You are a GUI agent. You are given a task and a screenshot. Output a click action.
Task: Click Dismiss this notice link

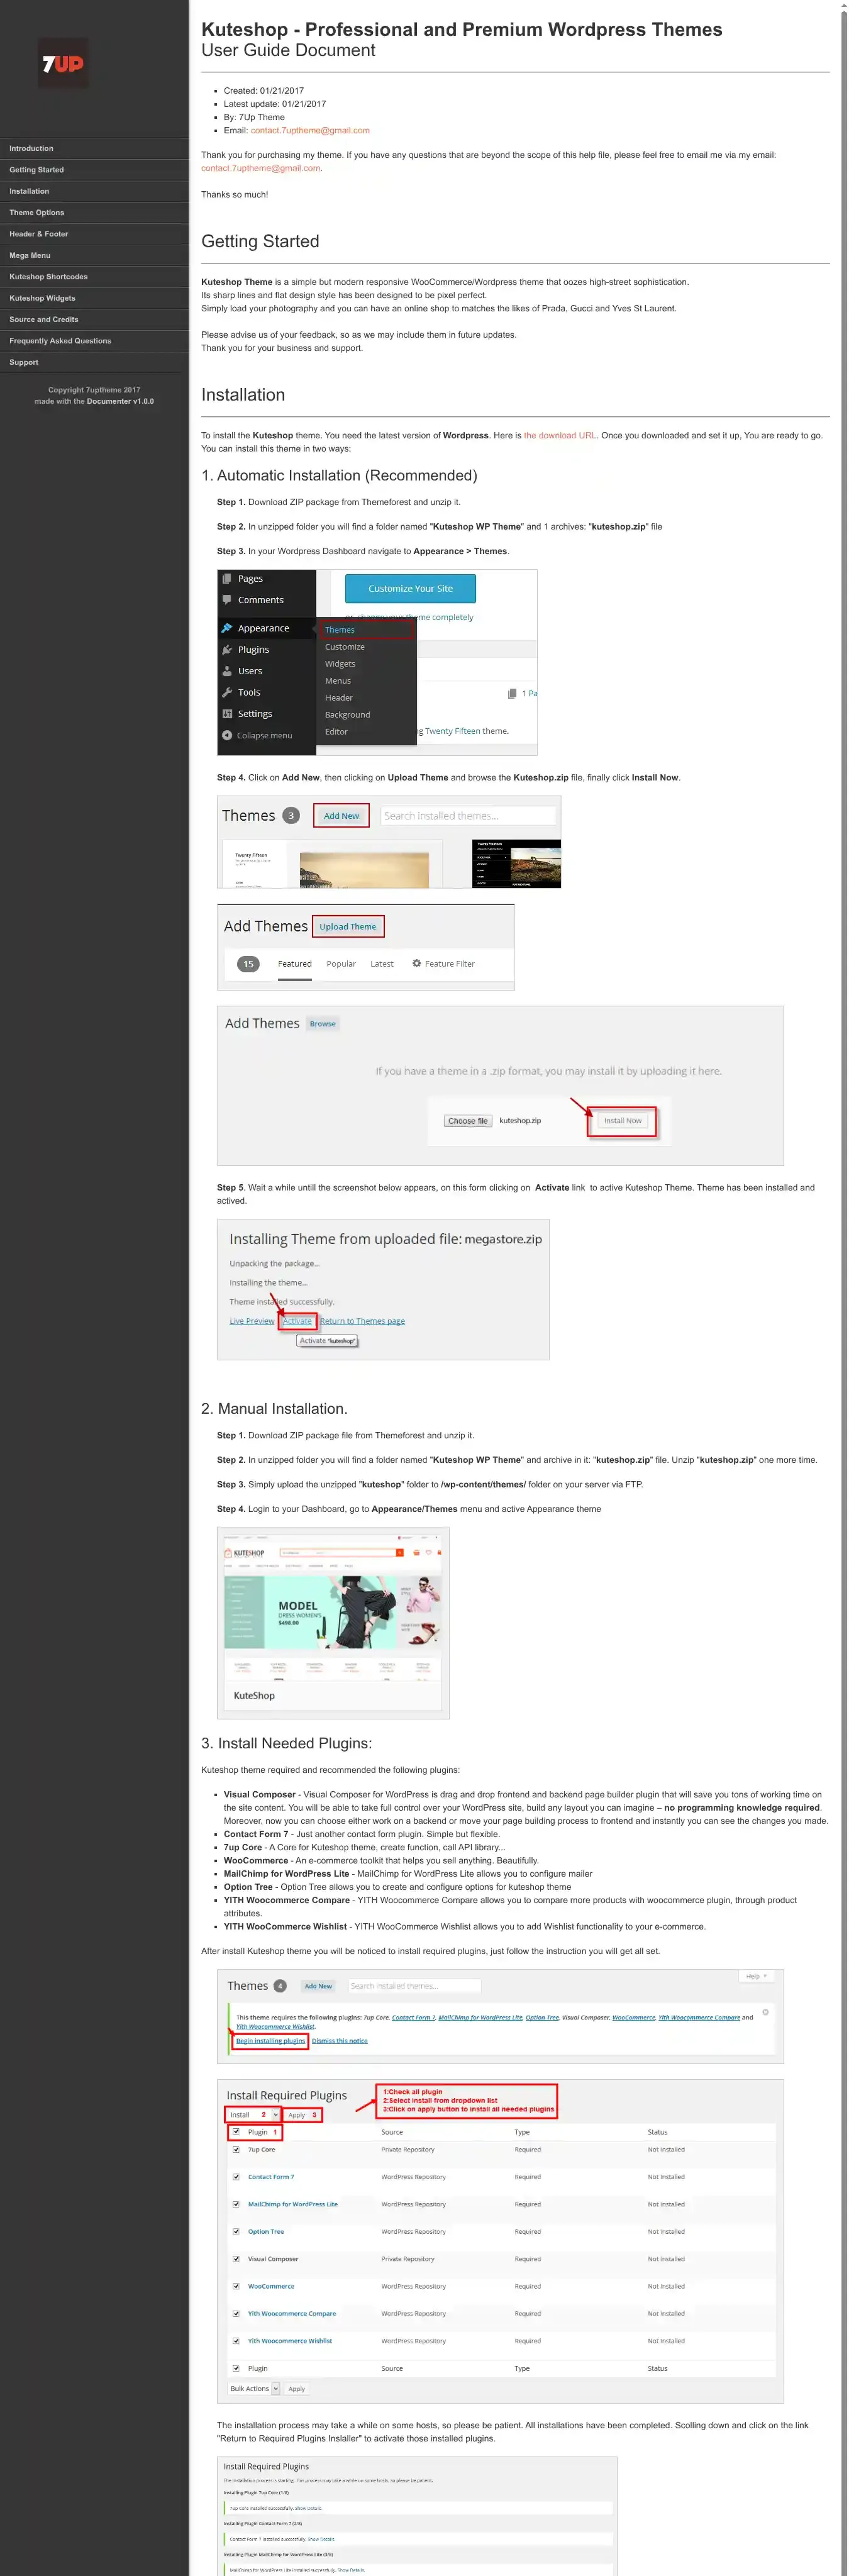coord(339,2040)
